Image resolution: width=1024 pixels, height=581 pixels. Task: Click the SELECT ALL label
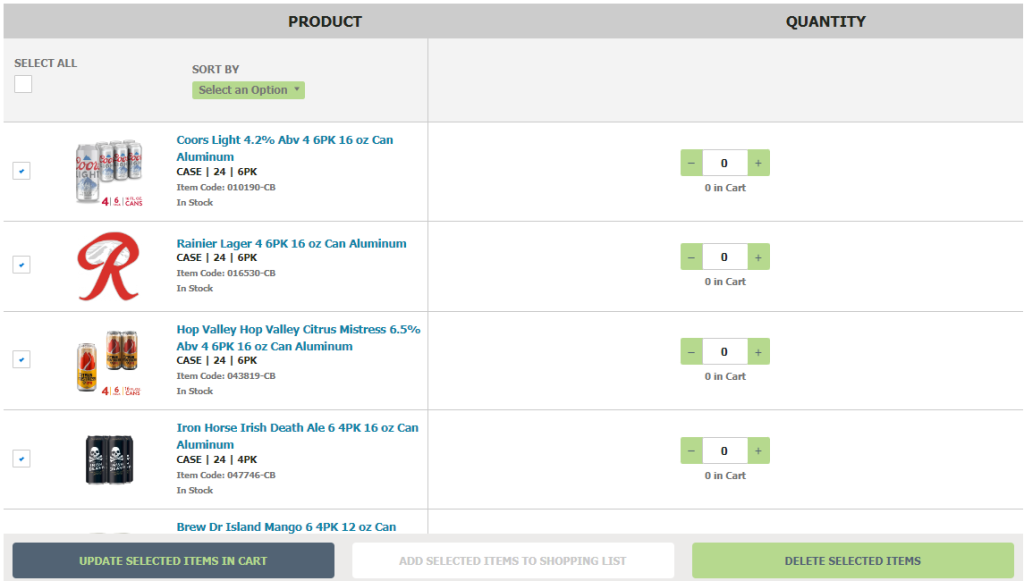pyautogui.click(x=46, y=63)
